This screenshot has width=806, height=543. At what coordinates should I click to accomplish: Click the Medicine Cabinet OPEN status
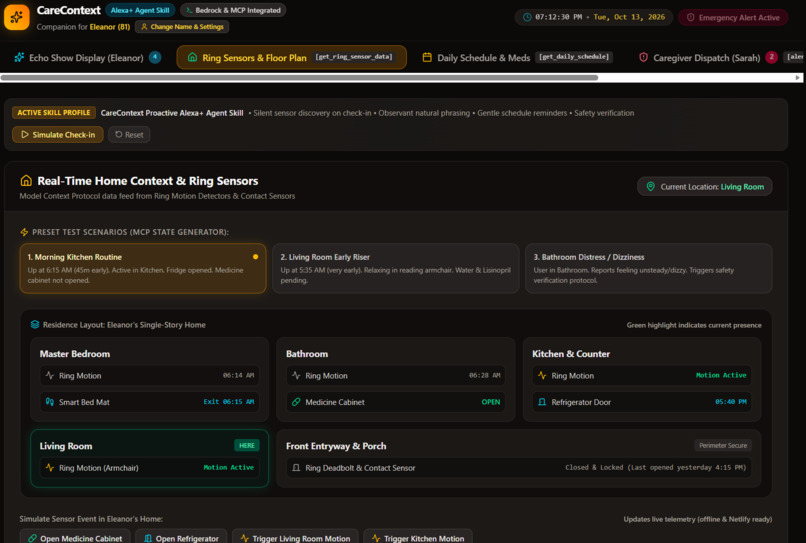(x=490, y=402)
